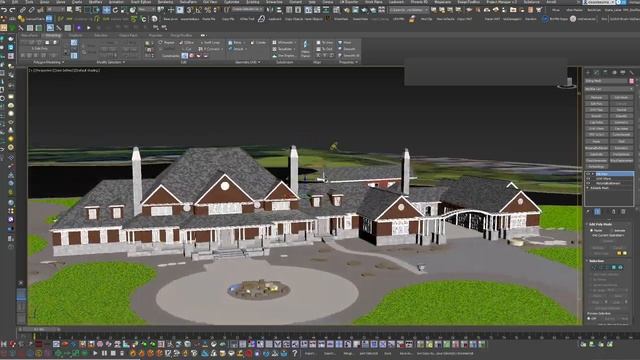Select the first Constraints icon in Edit panel

pyautogui.click(x=184, y=56)
